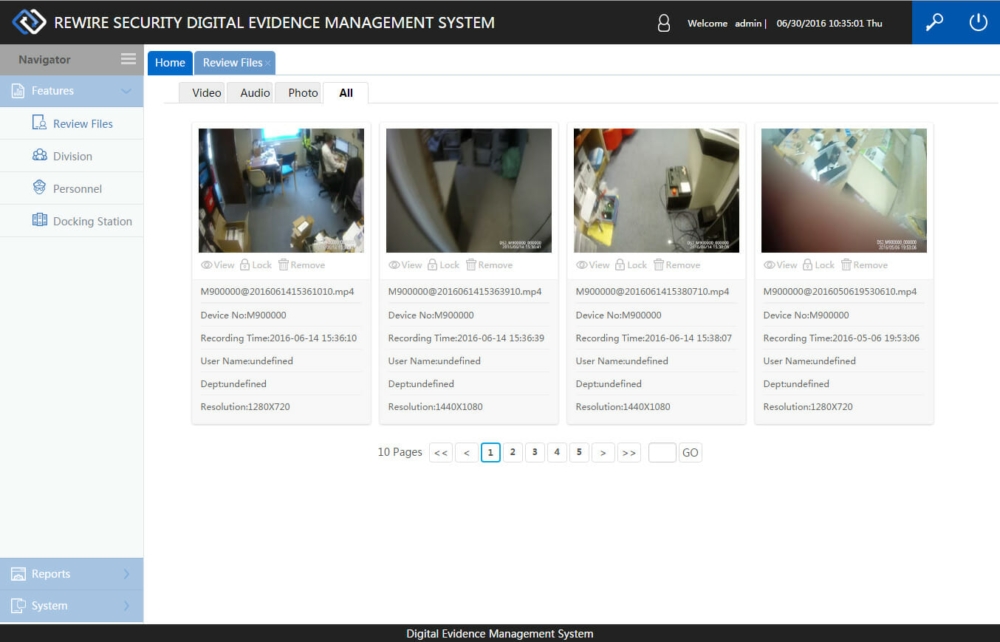Click the power logout icon
The height and width of the screenshot is (642, 1000).
[978, 22]
